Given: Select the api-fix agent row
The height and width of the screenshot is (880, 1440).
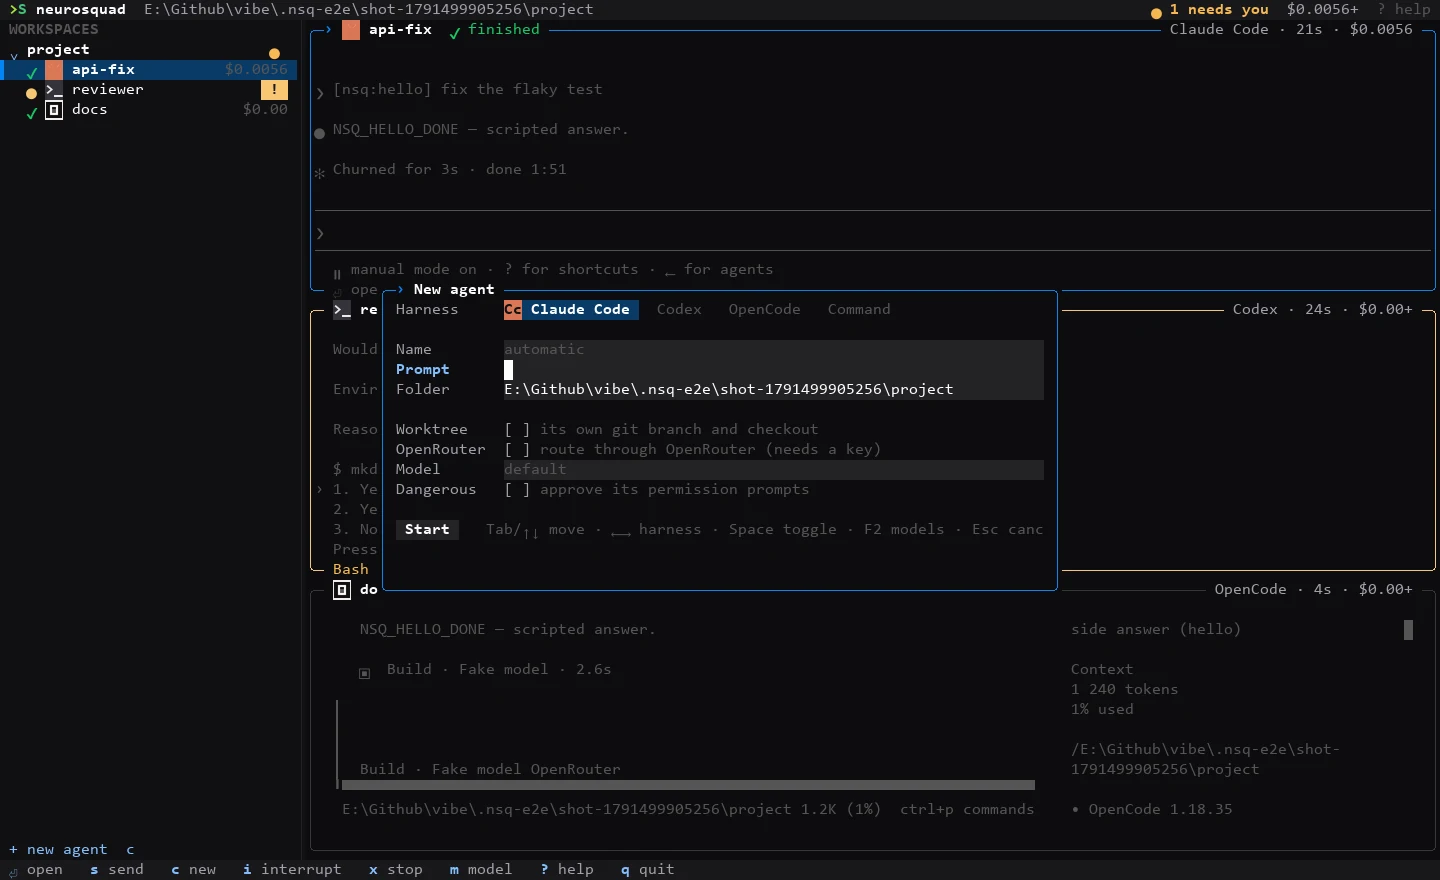Looking at the screenshot, I should click(150, 70).
